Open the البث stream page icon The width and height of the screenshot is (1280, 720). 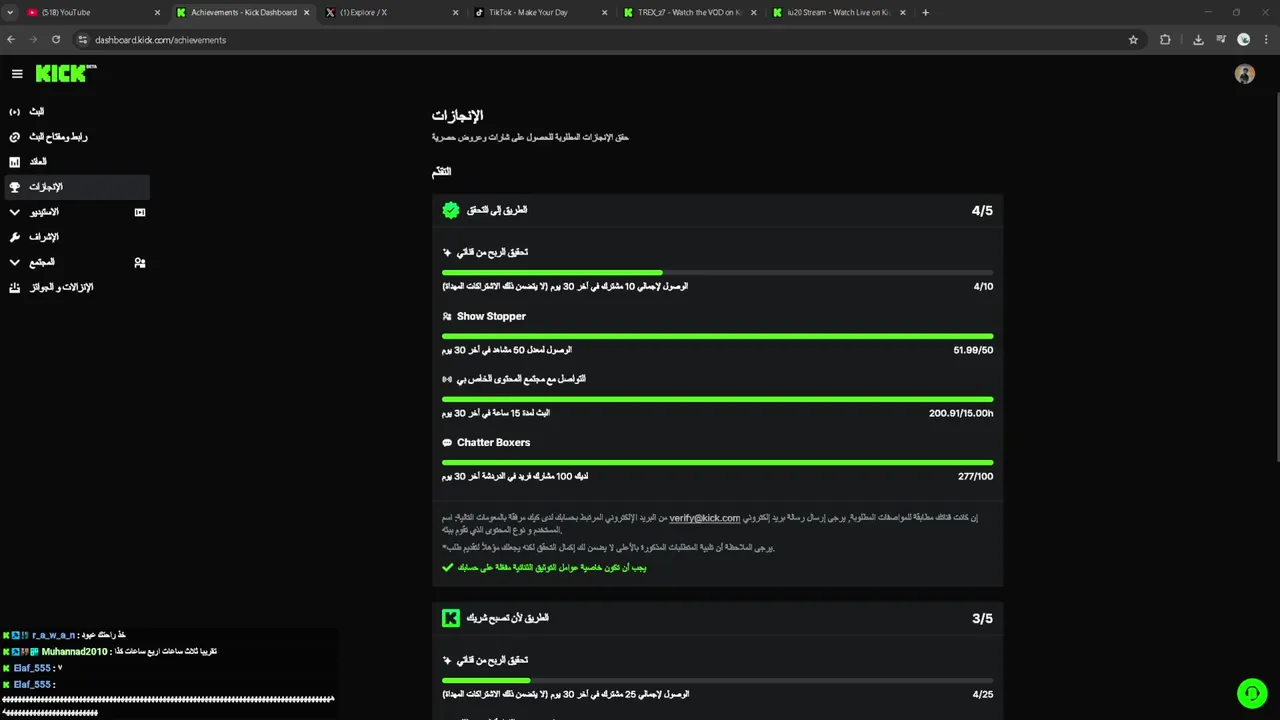click(14, 112)
